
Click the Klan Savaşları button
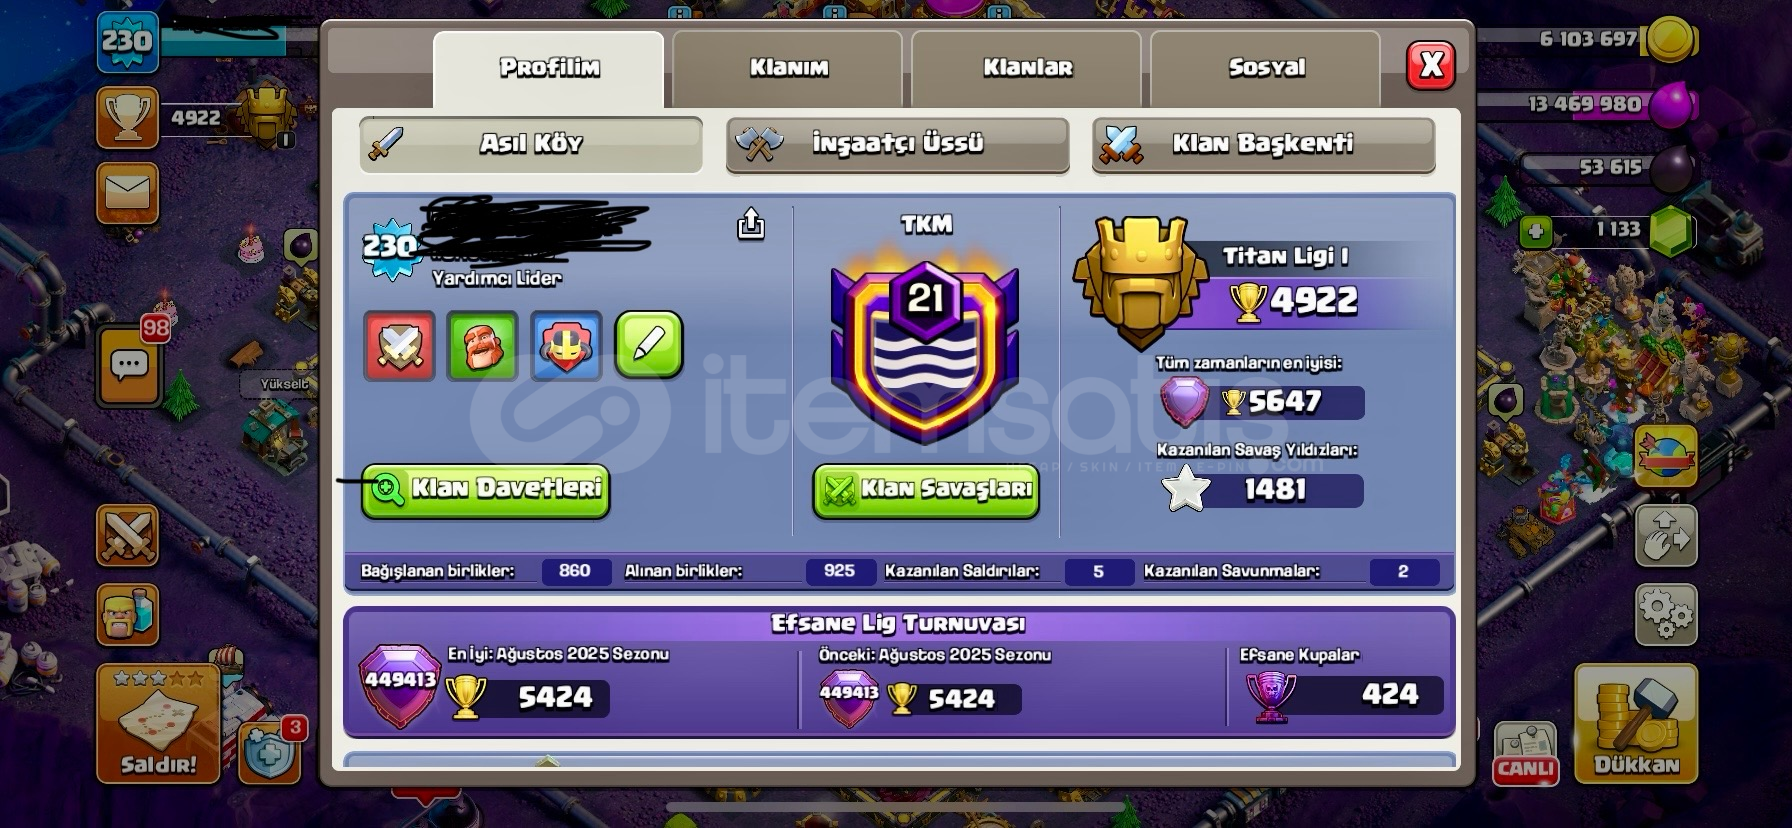[x=927, y=491]
